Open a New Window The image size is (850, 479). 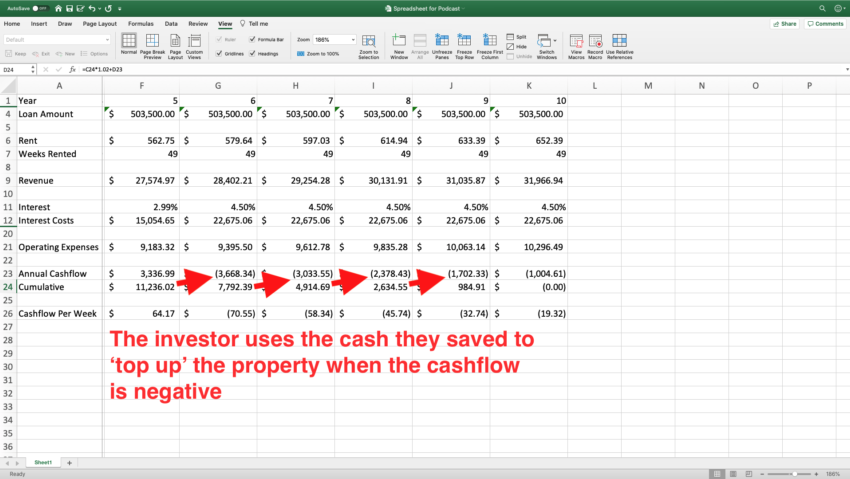click(399, 47)
